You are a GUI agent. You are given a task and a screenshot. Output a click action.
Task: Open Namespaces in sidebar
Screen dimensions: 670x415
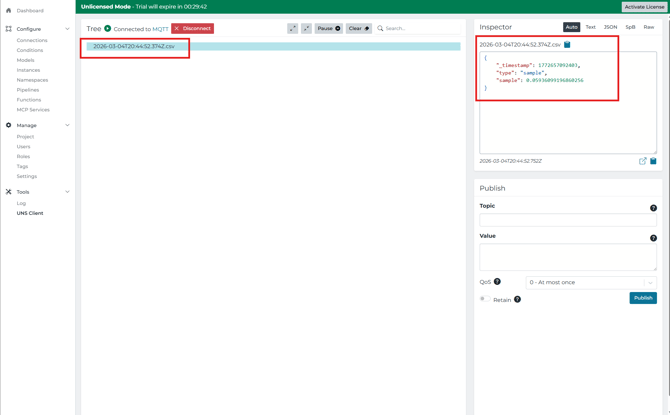point(32,80)
